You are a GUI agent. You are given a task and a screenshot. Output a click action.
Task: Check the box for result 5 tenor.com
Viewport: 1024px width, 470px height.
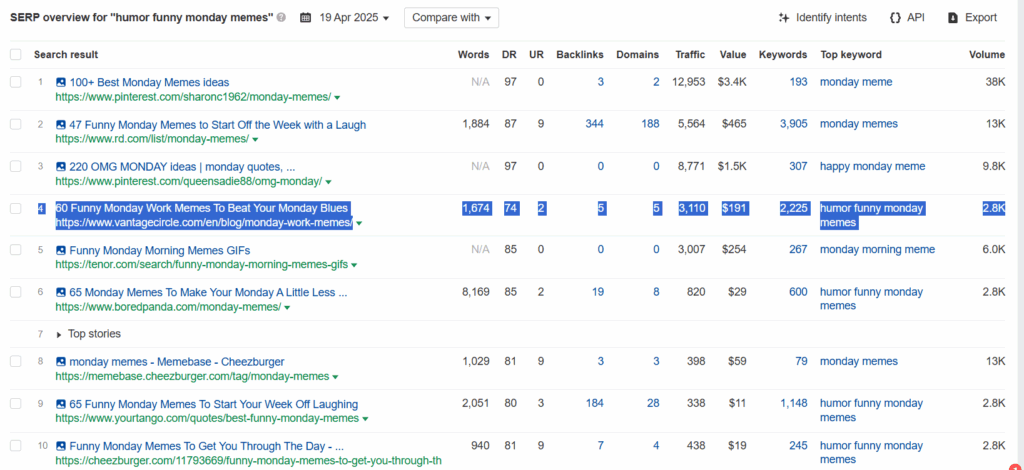pyautogui.click(x=16, y=249)
